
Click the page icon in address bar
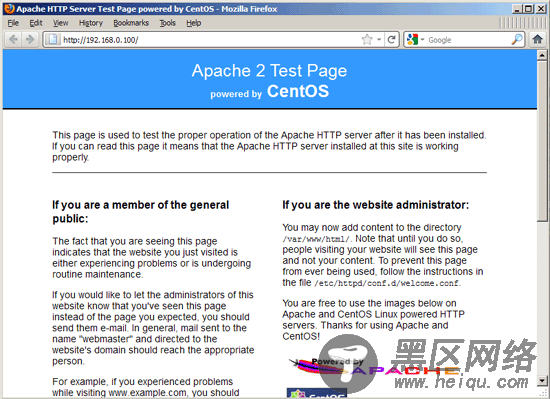click(53, 39)
